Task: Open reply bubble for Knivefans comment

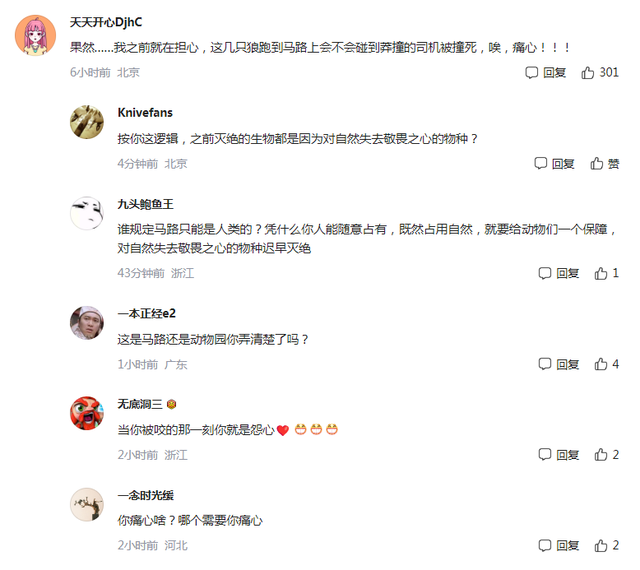Action: [x=540, y=163]
